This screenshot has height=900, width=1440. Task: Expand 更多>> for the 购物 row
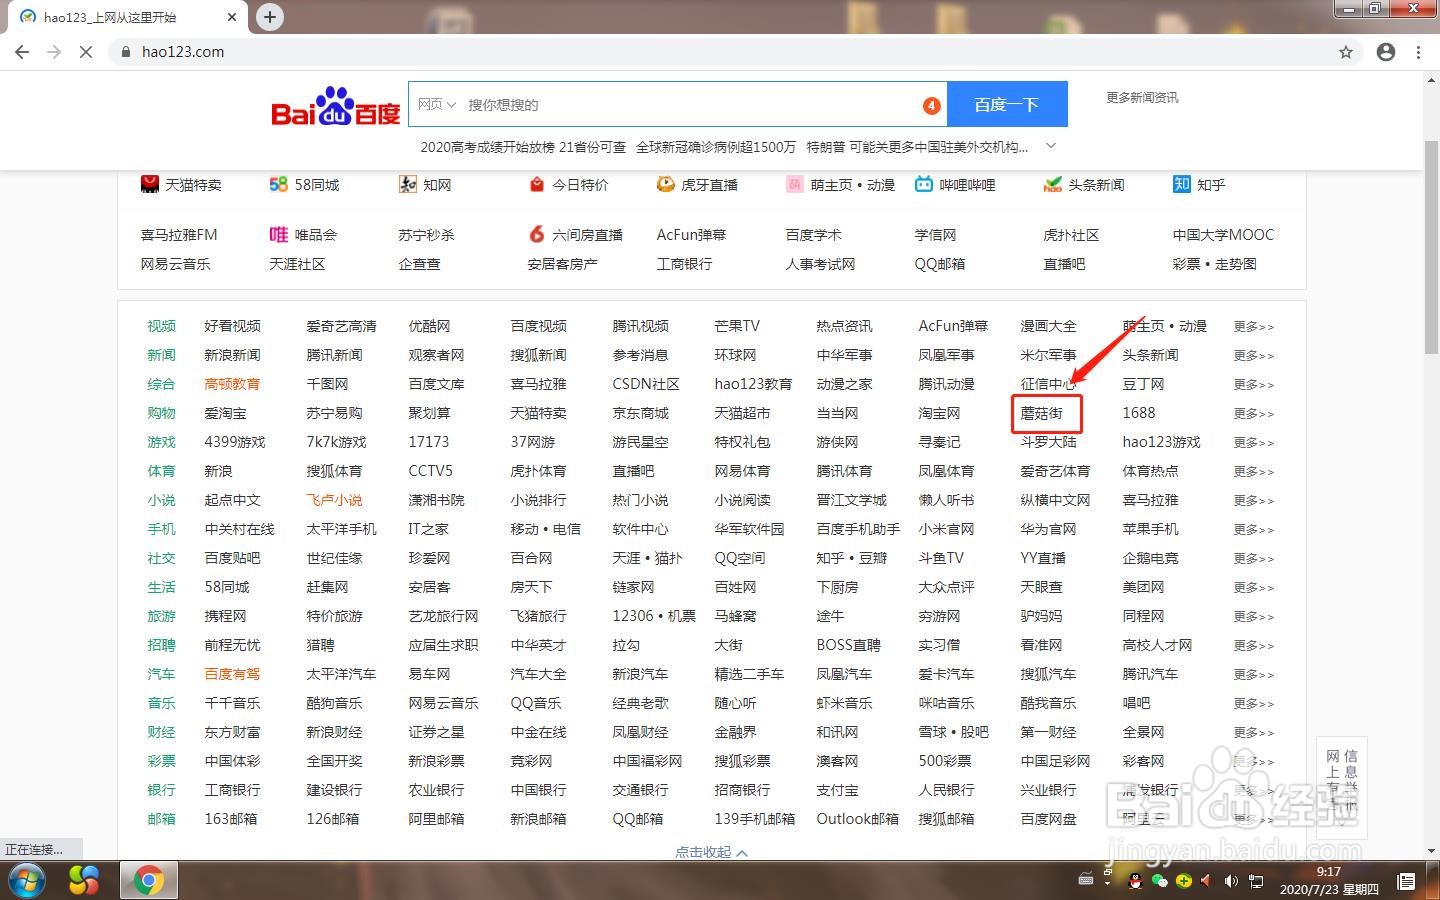1253,414
